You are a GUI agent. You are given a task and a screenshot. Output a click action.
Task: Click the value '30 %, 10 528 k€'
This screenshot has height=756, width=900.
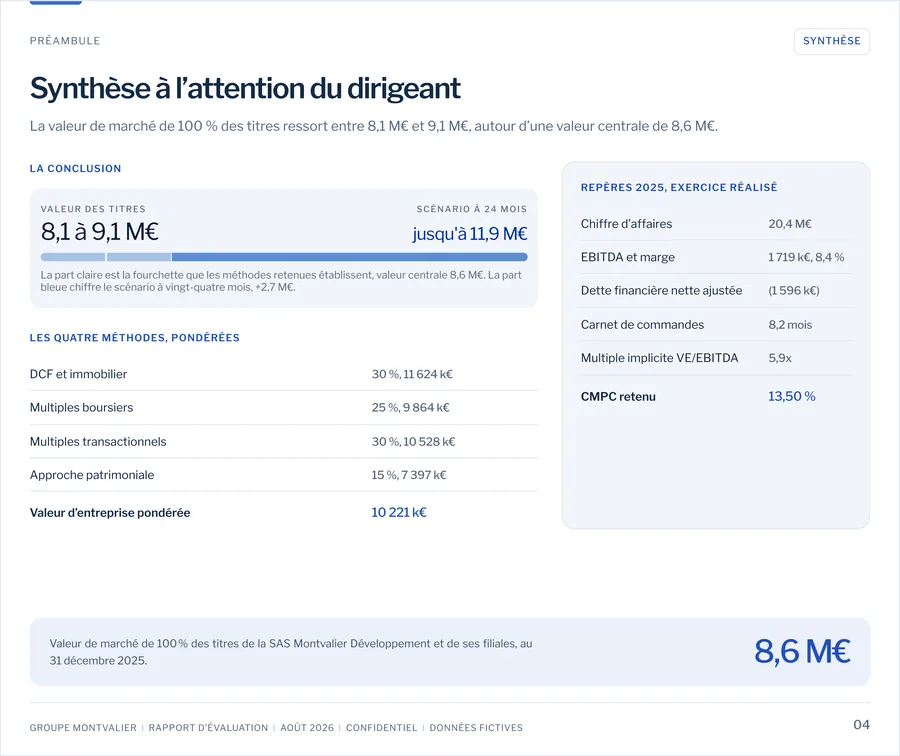(413, 441)
